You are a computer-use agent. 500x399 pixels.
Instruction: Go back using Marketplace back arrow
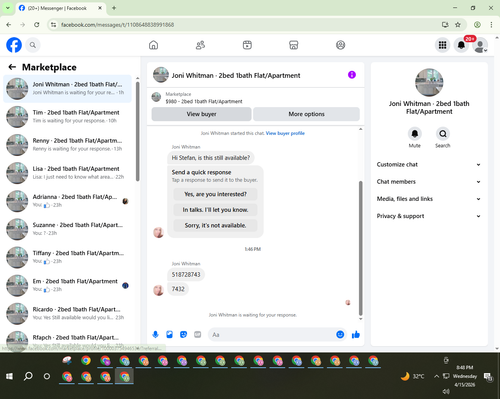(12, 67)
